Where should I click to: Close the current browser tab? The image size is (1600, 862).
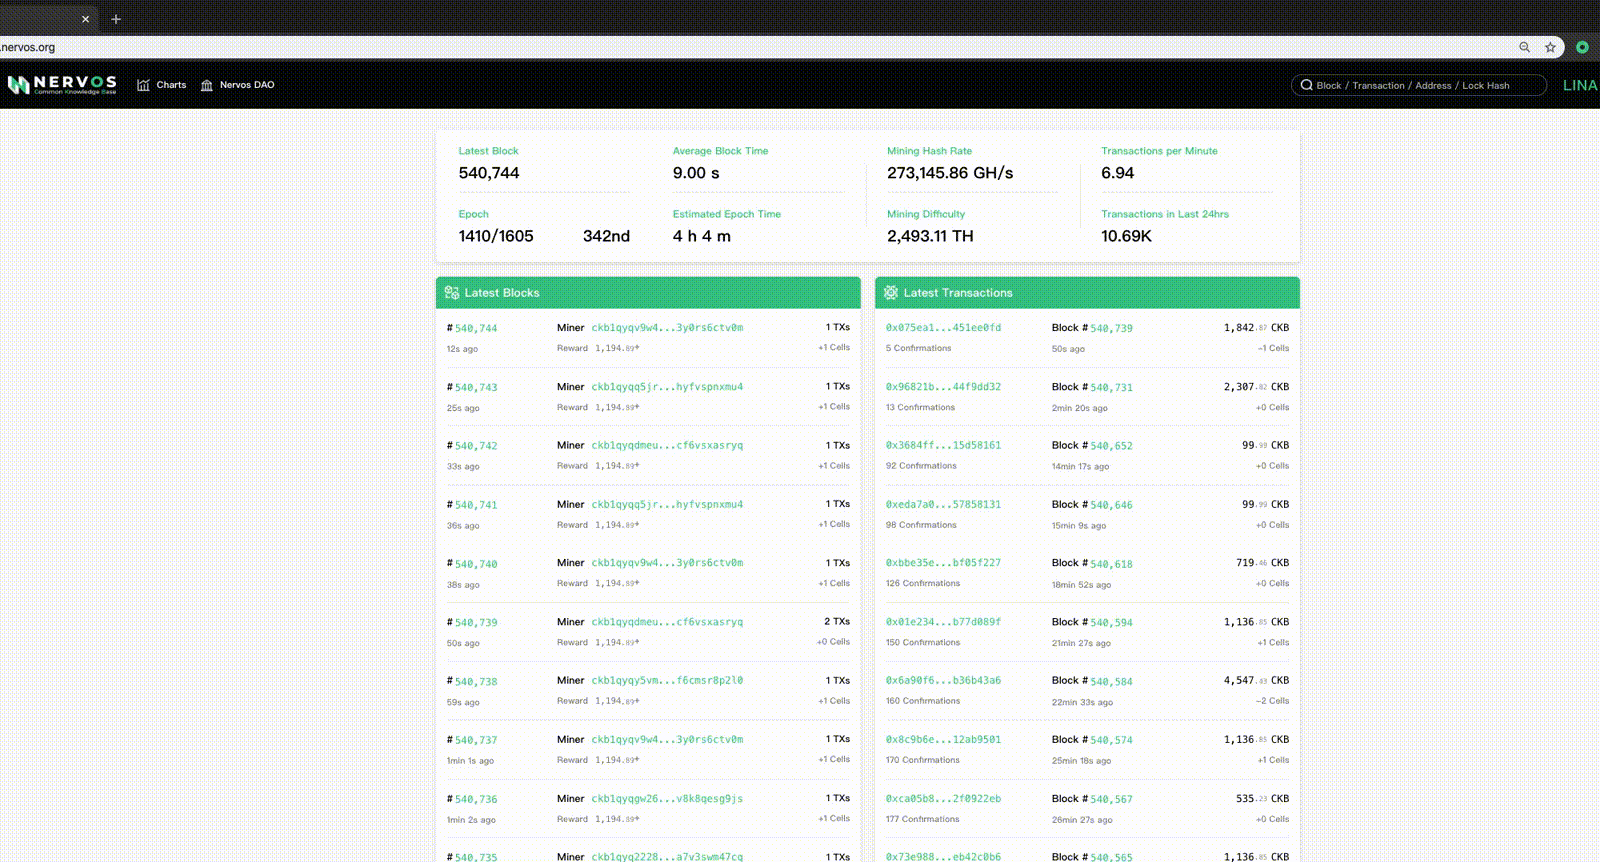tap(85, 19)
